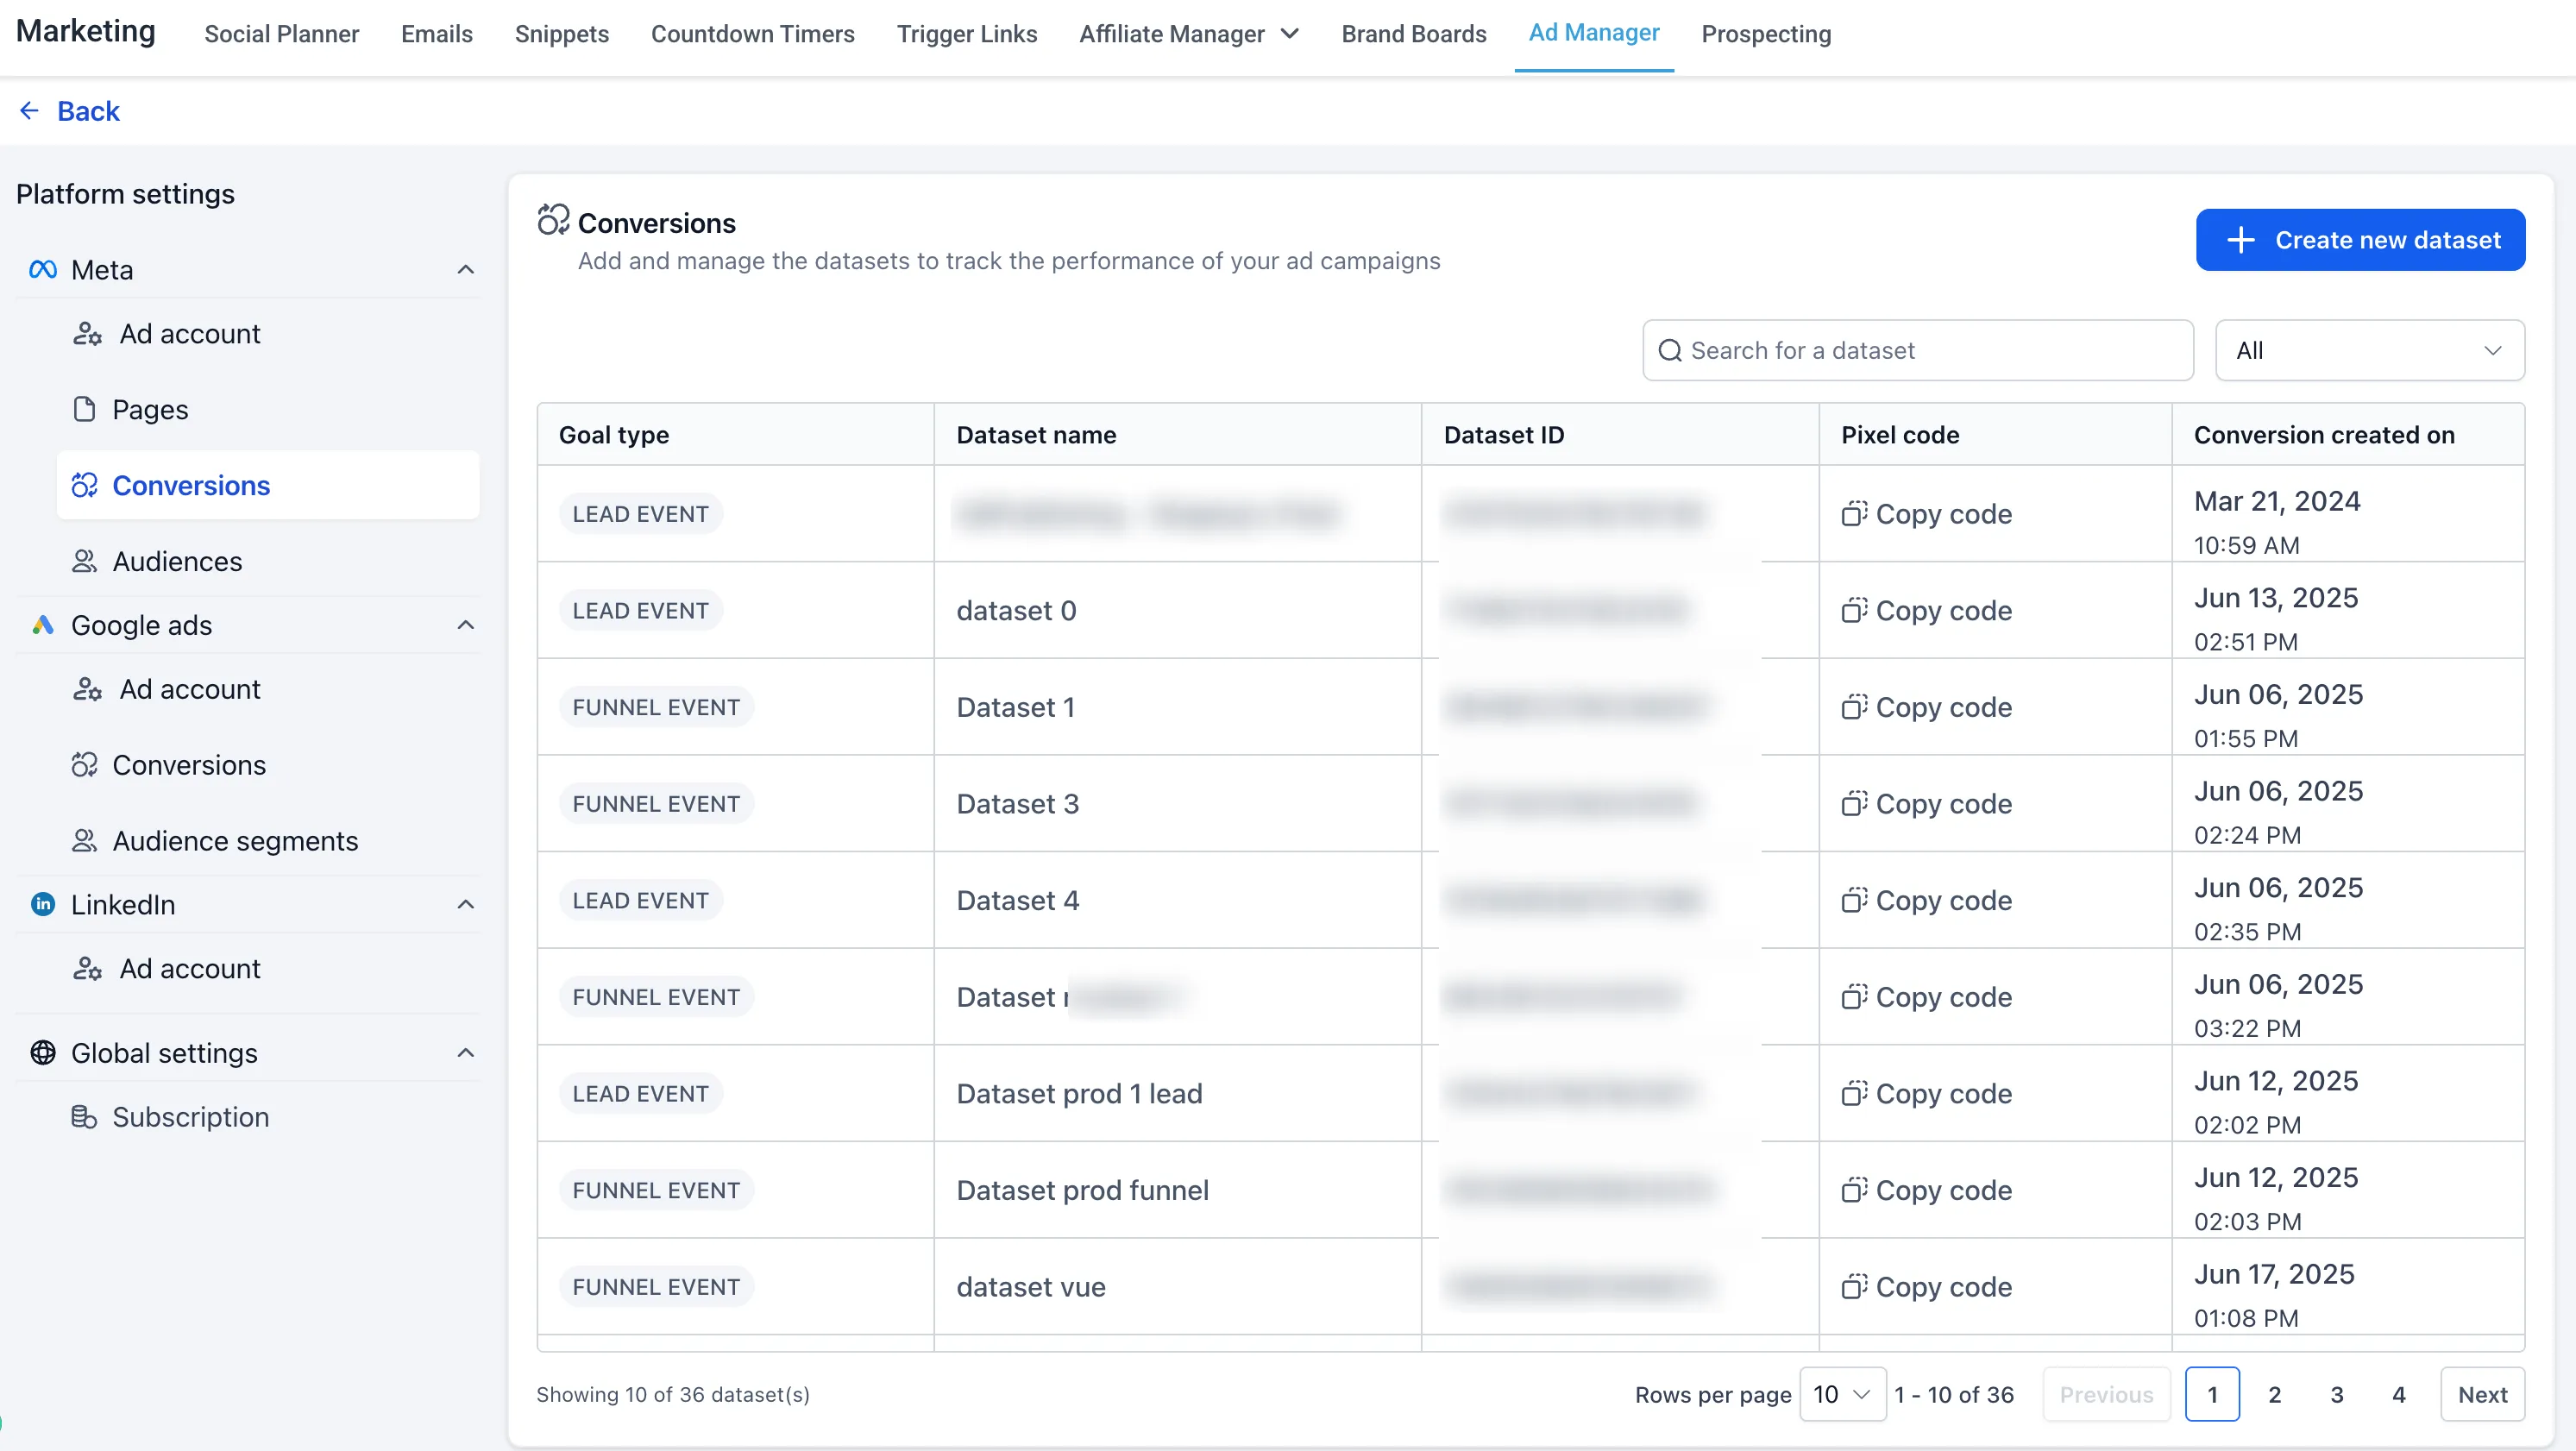This screenshot has width=2576, height=1451.
Task: Click the back arrow icon
Action: [29, 111]
